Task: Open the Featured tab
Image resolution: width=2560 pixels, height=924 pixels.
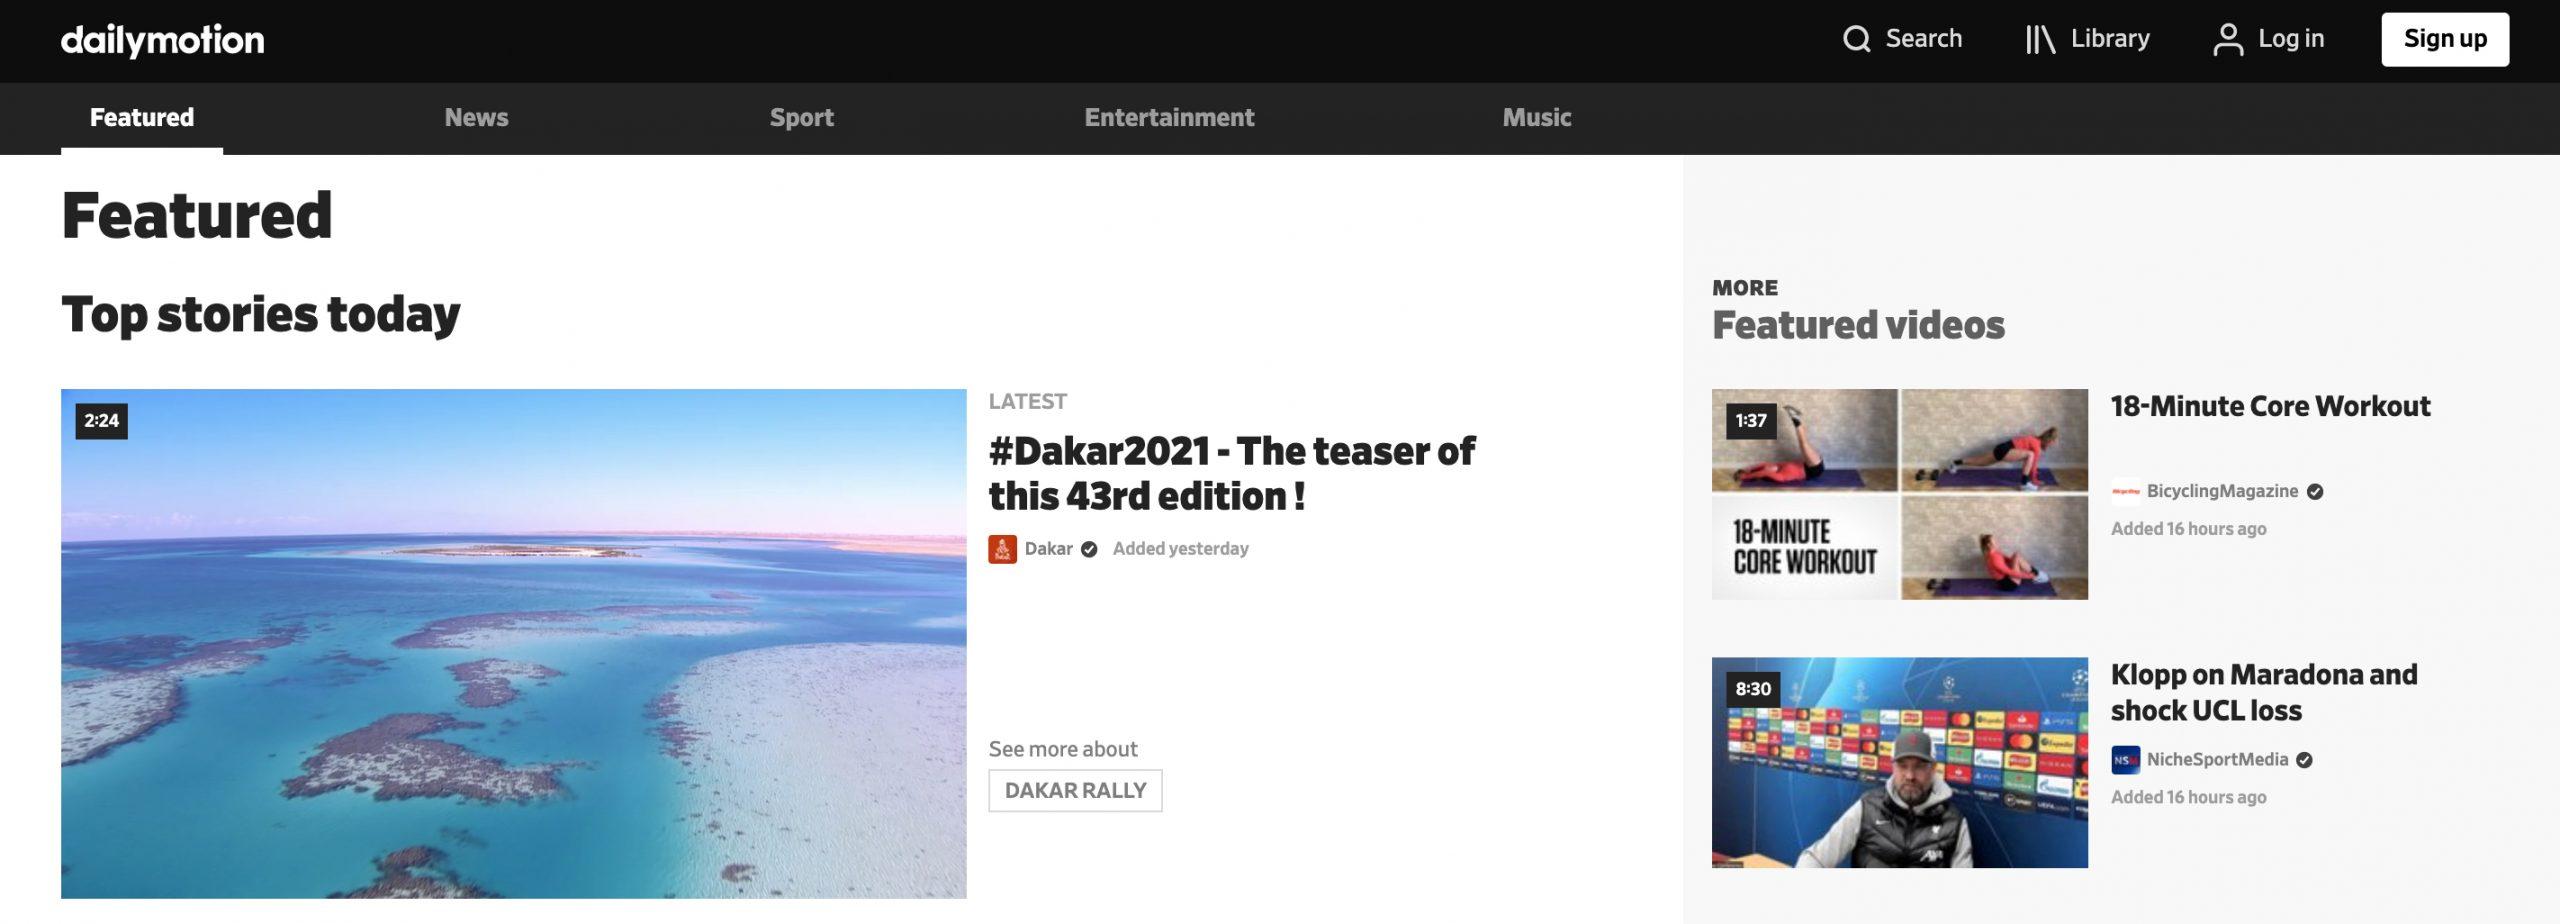Action: point(142,118)
